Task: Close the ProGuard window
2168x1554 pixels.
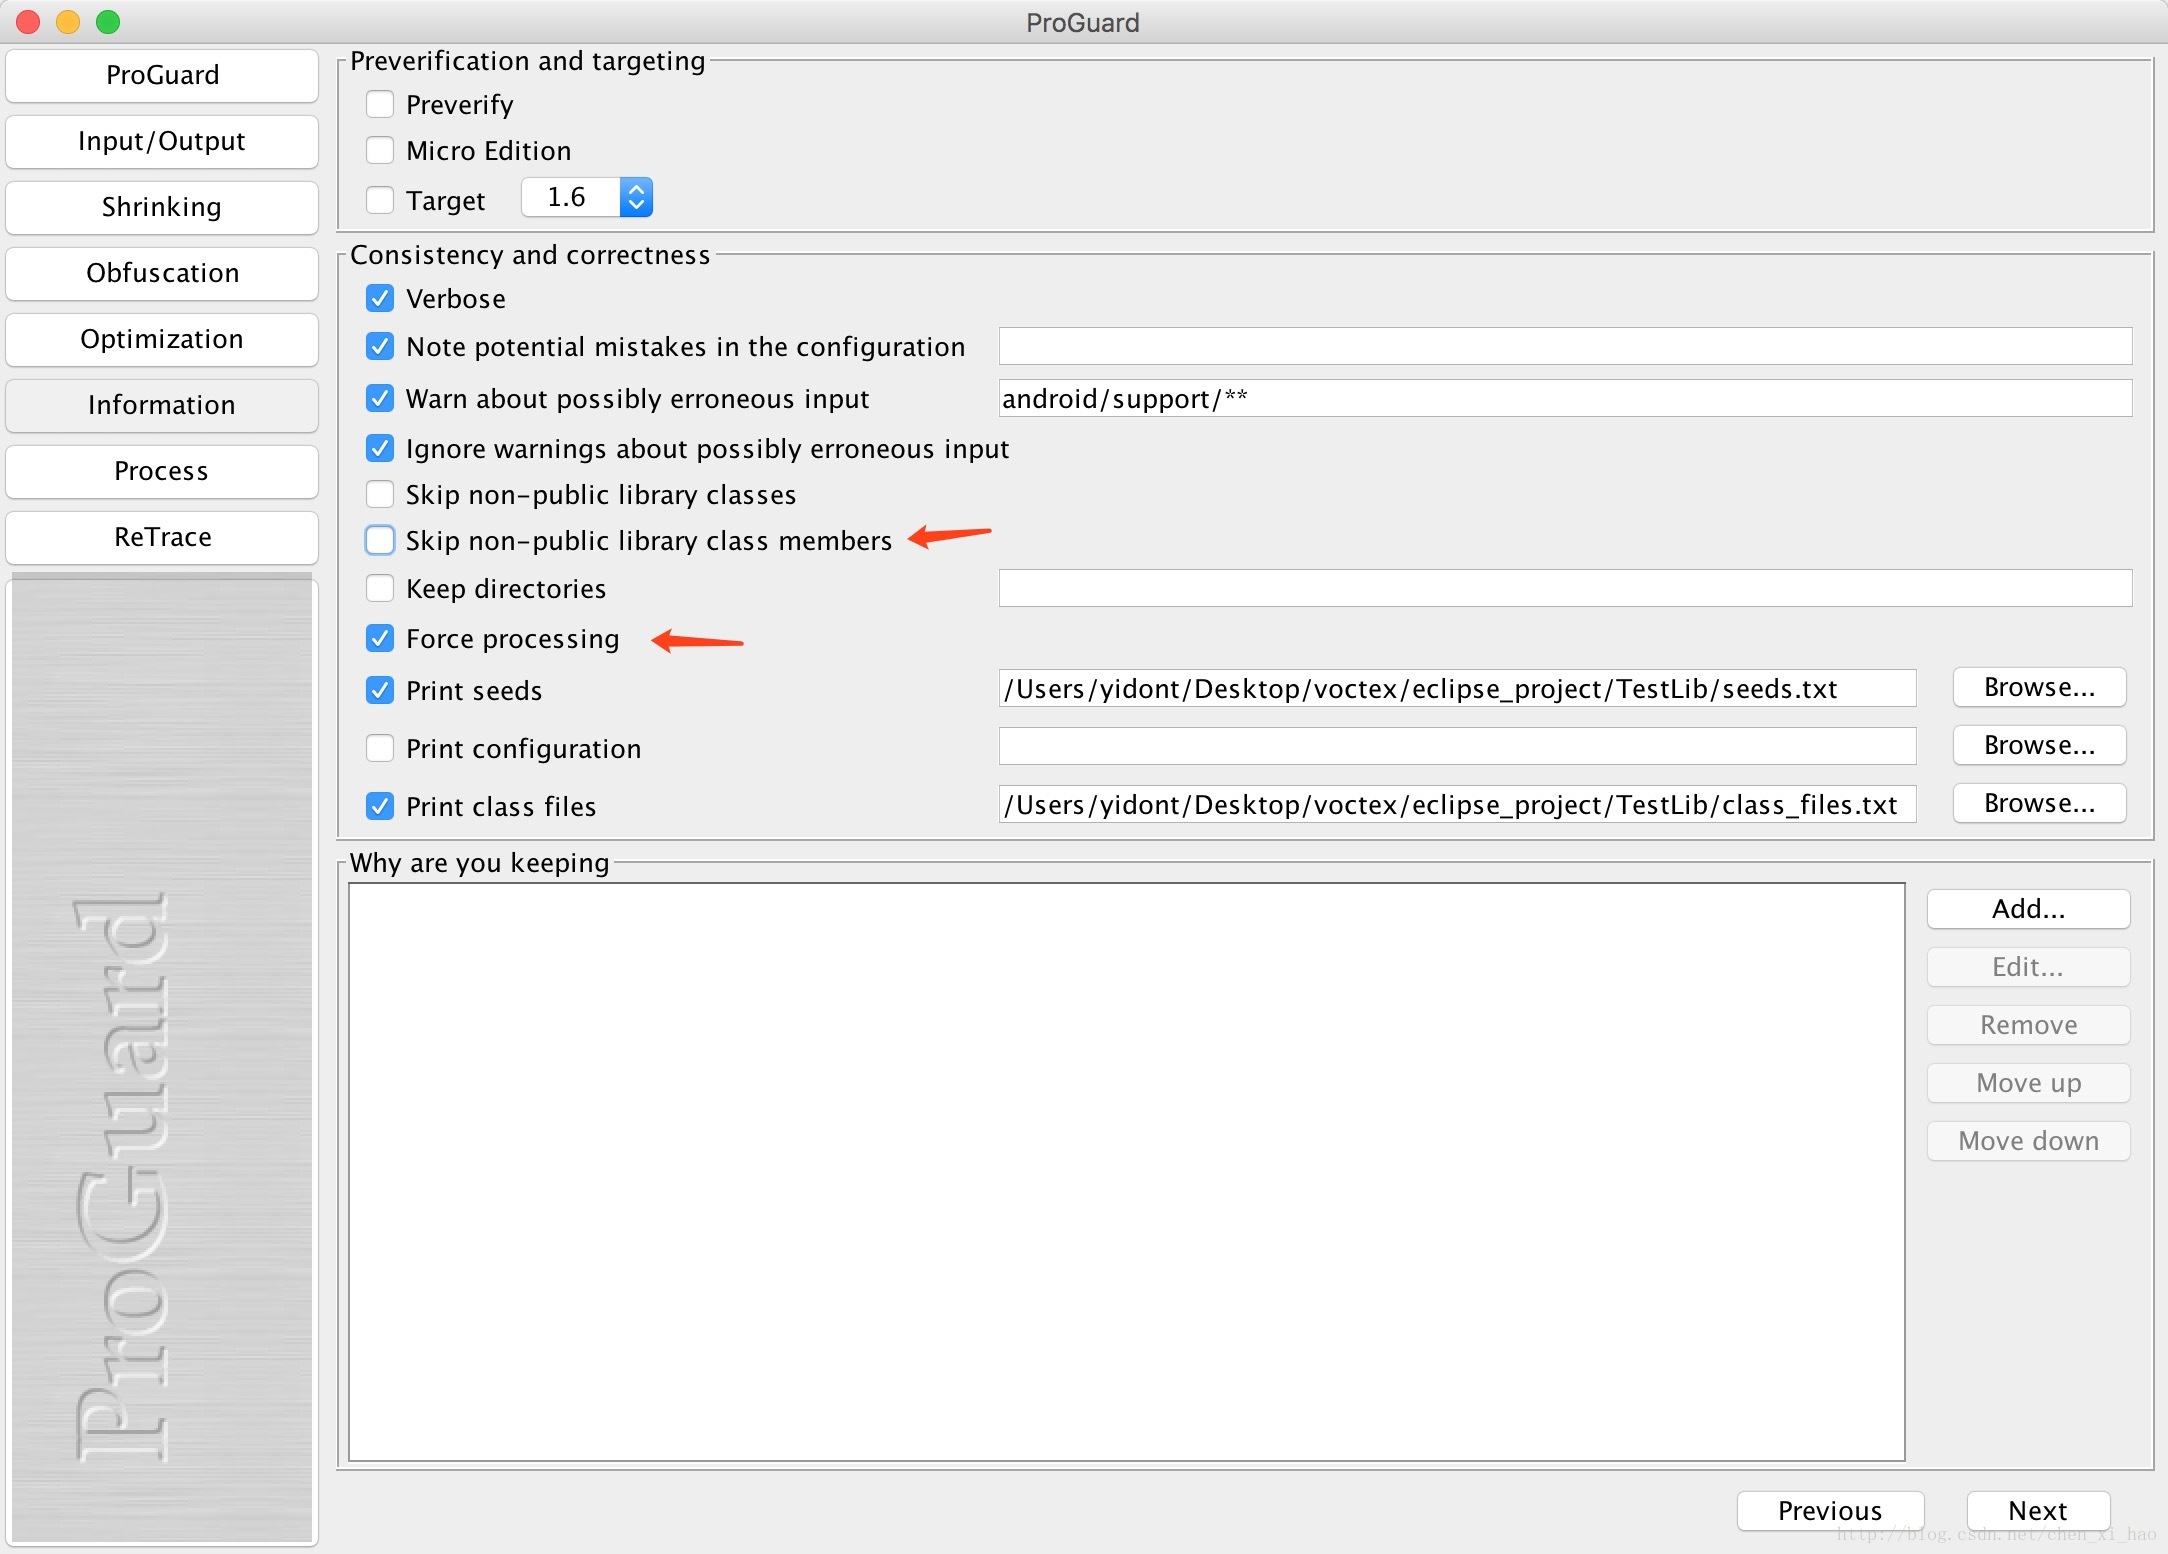Action: click(28, 22)
